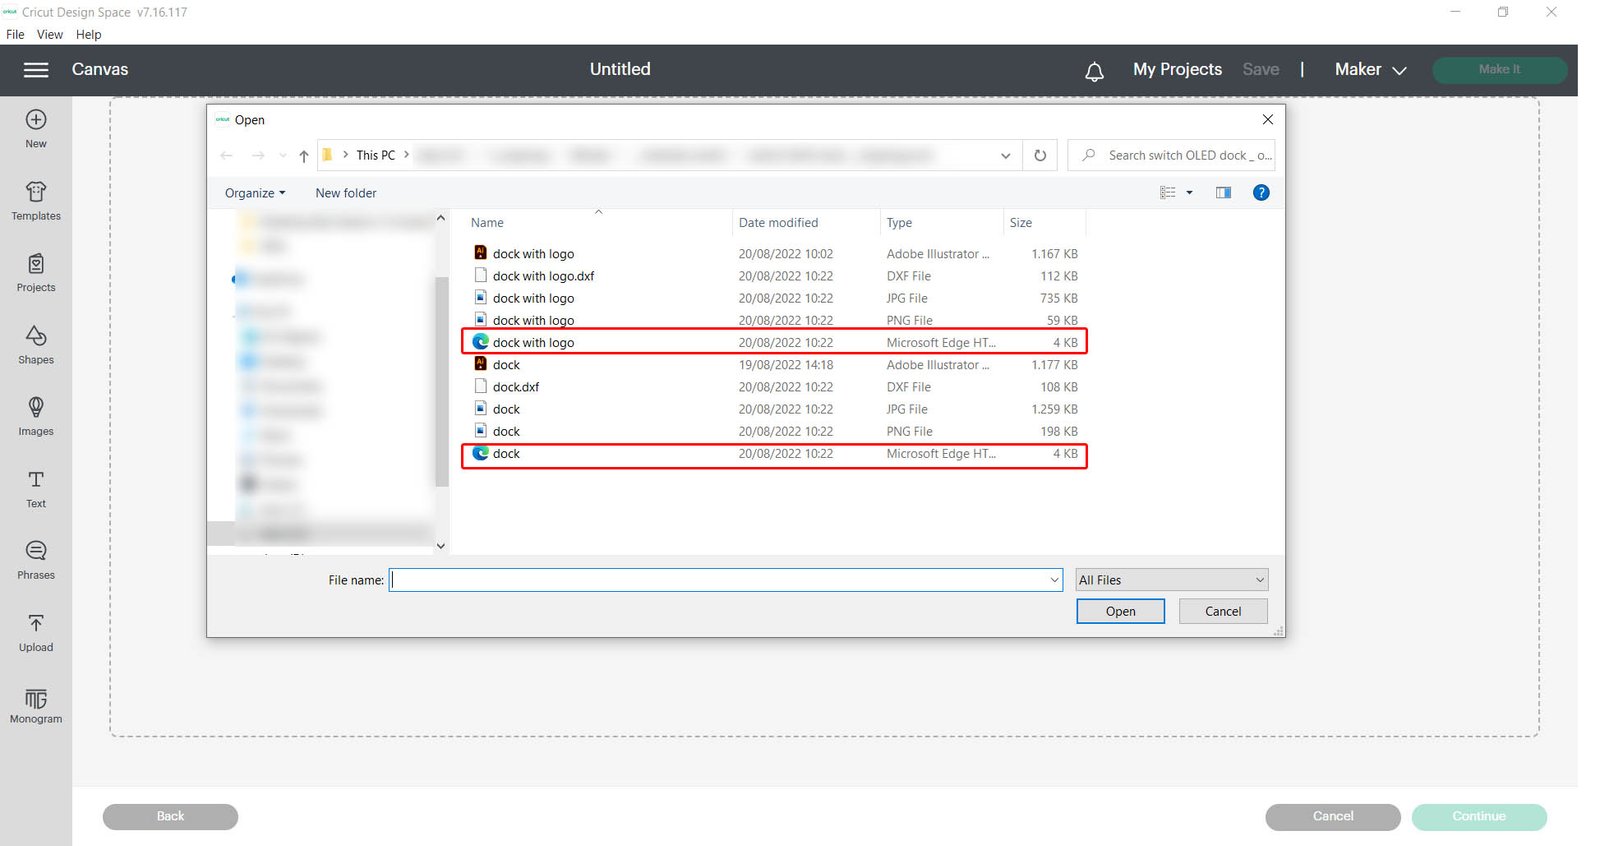Select the Text tool
Image resolution: width=1600 pixels, height=846 pixels.
coord(36,489)
